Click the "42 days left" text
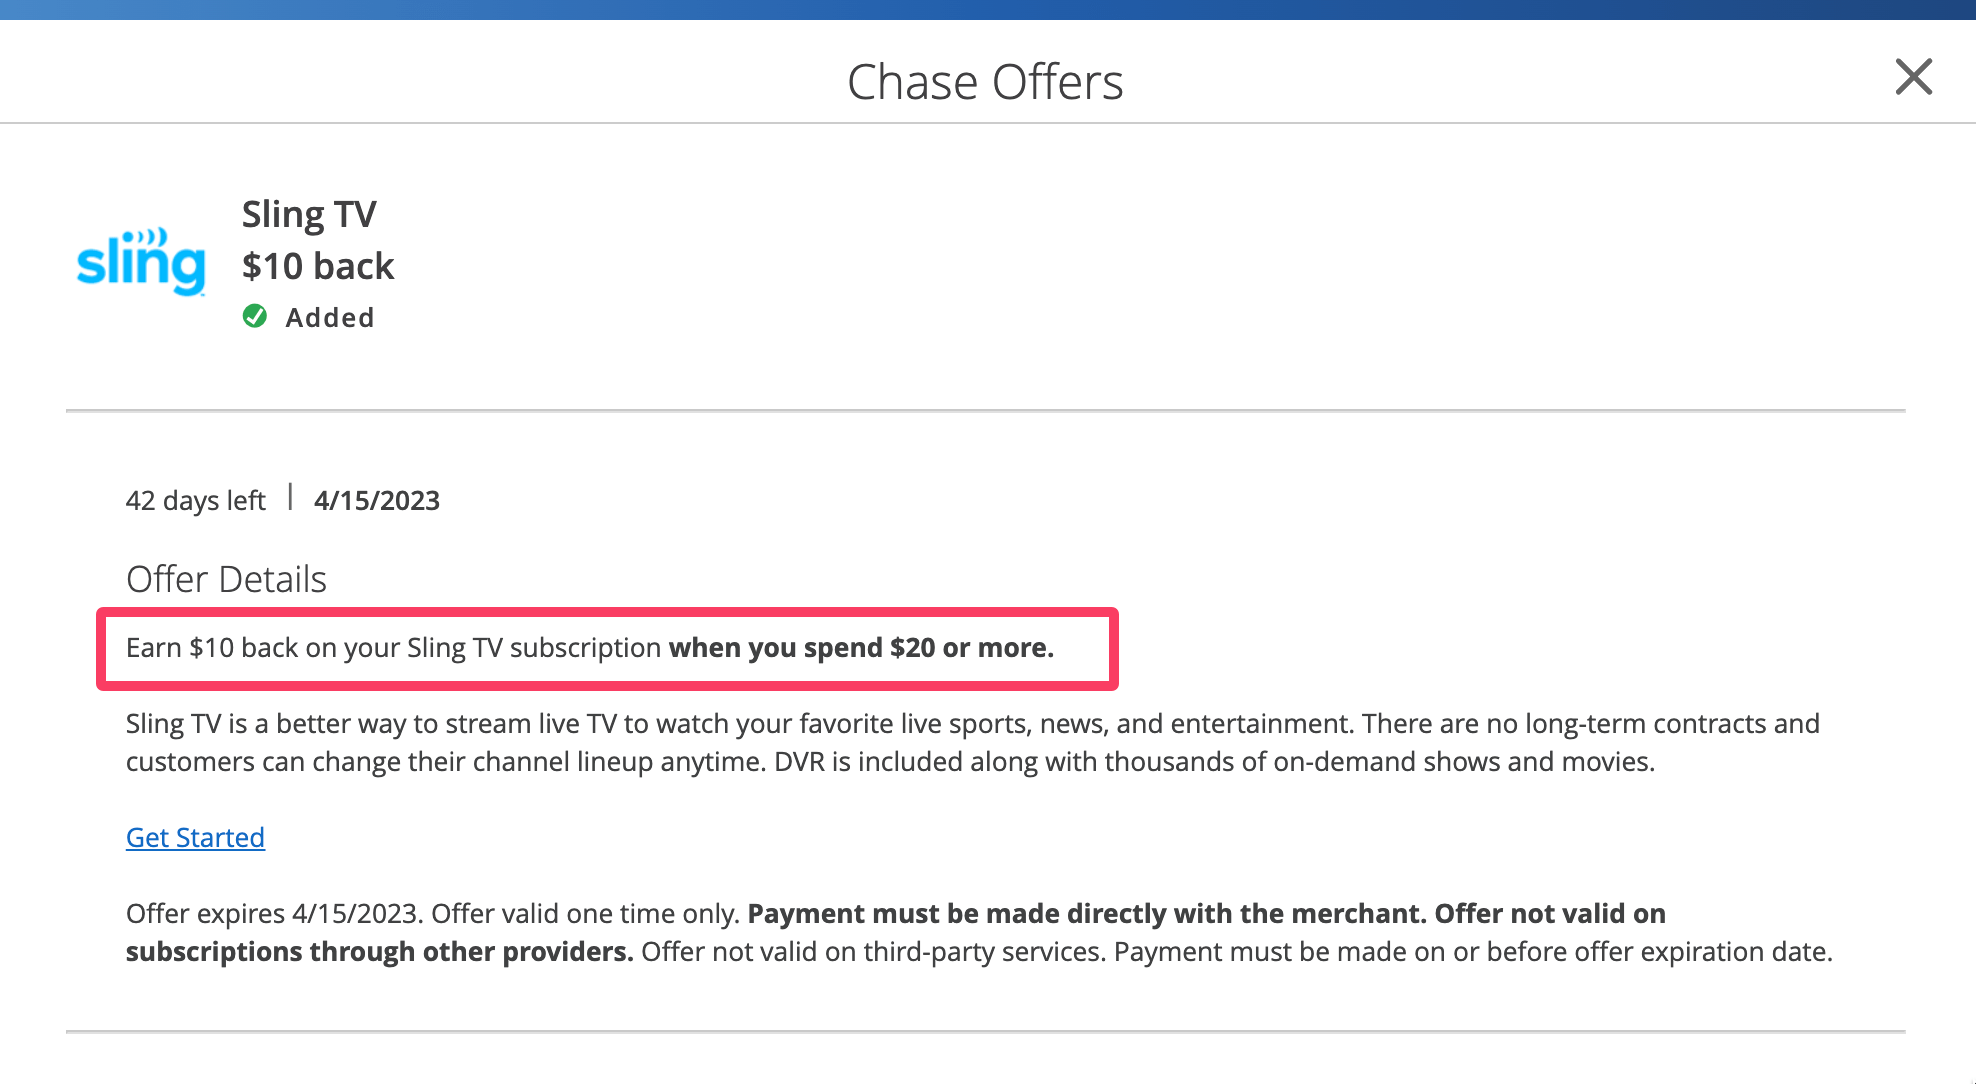The width and height of the screenshot is (1976, 1084). (x=195, y=500)
